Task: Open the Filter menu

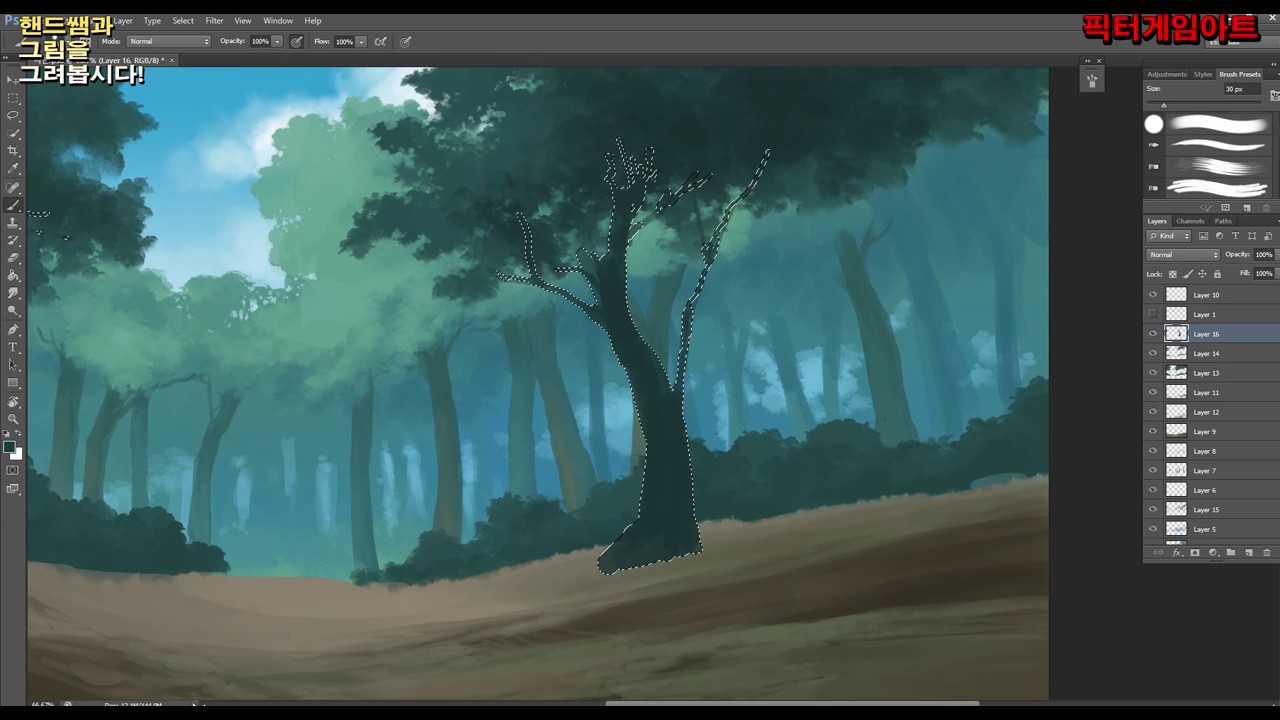Action: coord(214,21)
